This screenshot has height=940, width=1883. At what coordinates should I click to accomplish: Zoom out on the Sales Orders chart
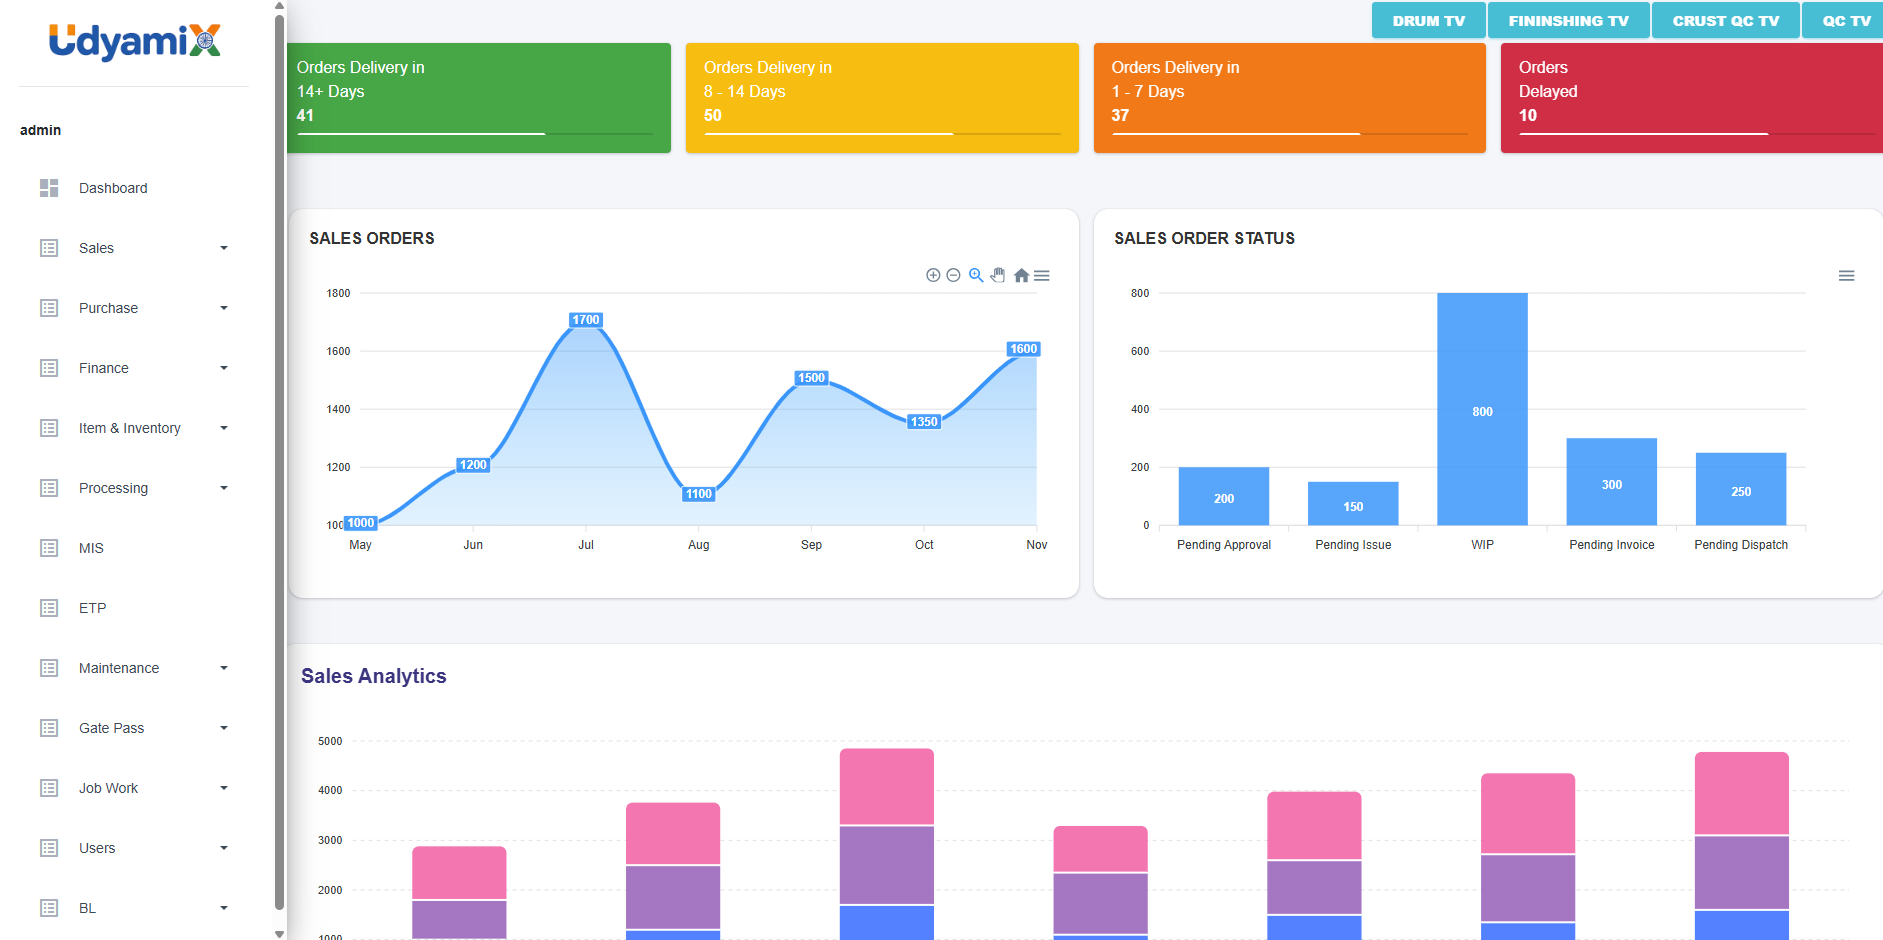(x=953, y=275)
